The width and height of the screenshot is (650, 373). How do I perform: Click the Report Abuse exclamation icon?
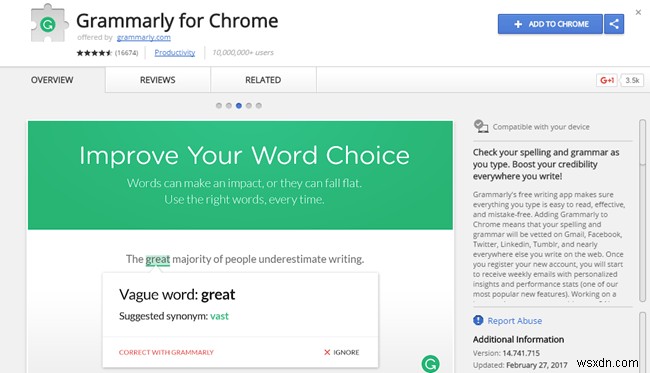[478, 320]
